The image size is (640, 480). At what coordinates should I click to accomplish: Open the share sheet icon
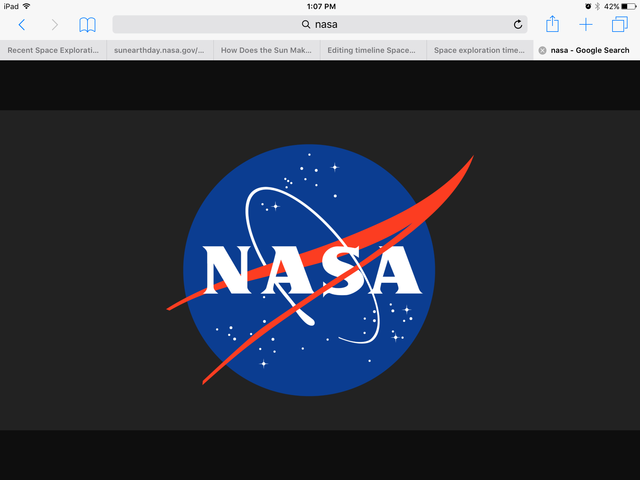point(552,24)
